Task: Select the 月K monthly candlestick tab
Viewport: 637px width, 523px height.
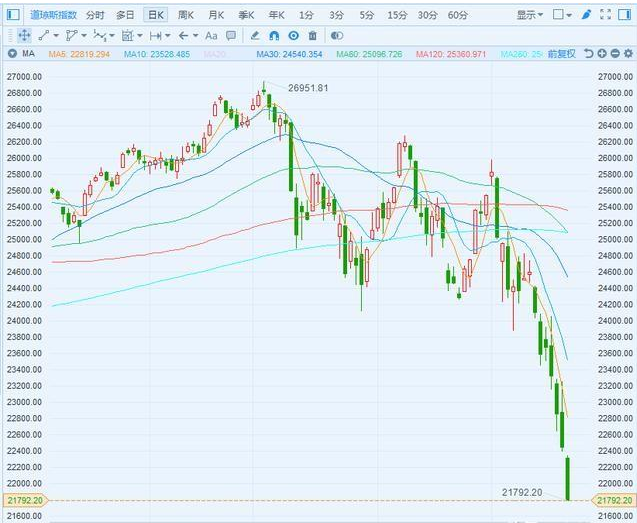Action: point(216,15)
